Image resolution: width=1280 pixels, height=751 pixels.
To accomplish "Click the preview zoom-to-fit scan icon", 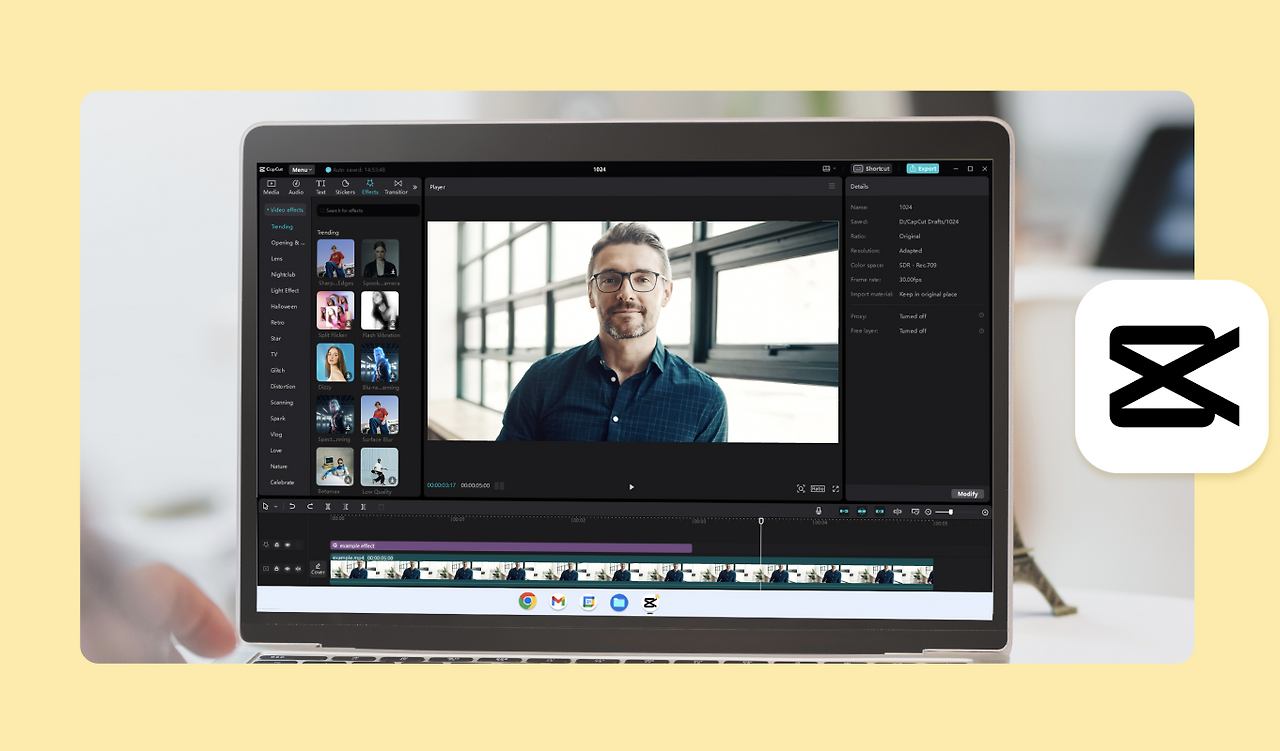I will point(801,488).
